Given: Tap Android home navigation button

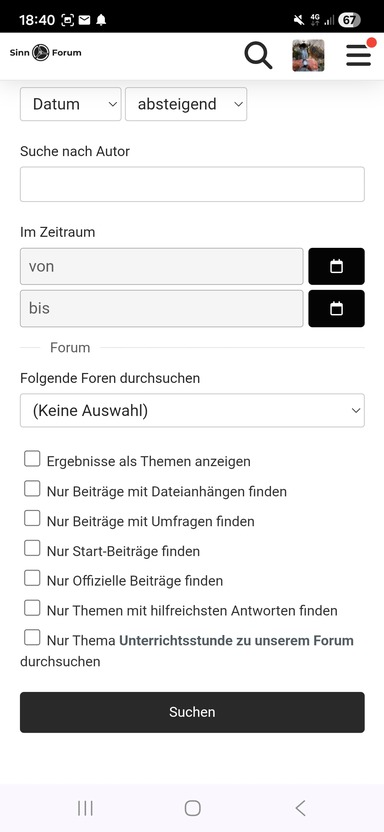Looking at the screenshot, I should (x=193, y=808).
